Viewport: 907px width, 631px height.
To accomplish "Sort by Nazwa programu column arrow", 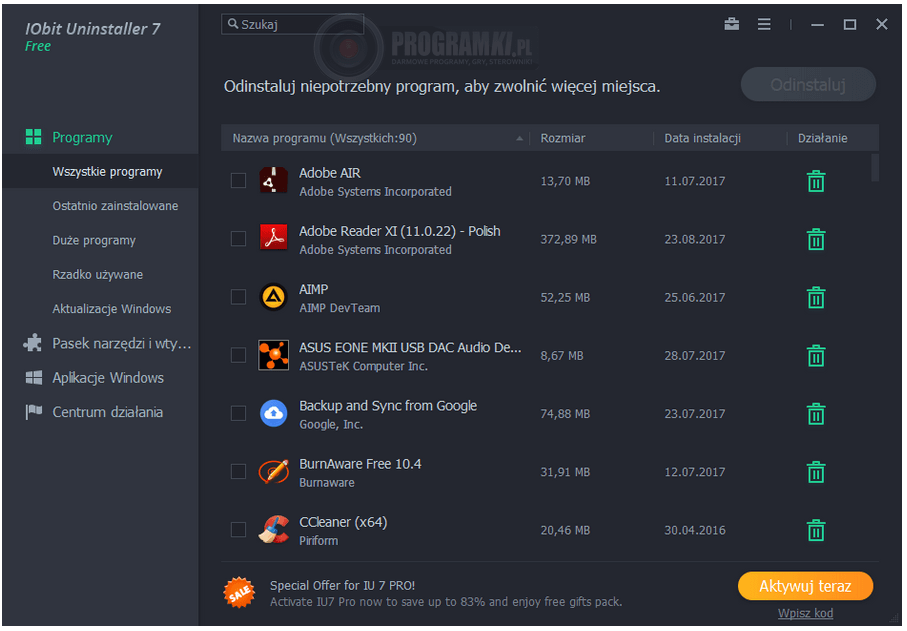I will tap(519, 138).
